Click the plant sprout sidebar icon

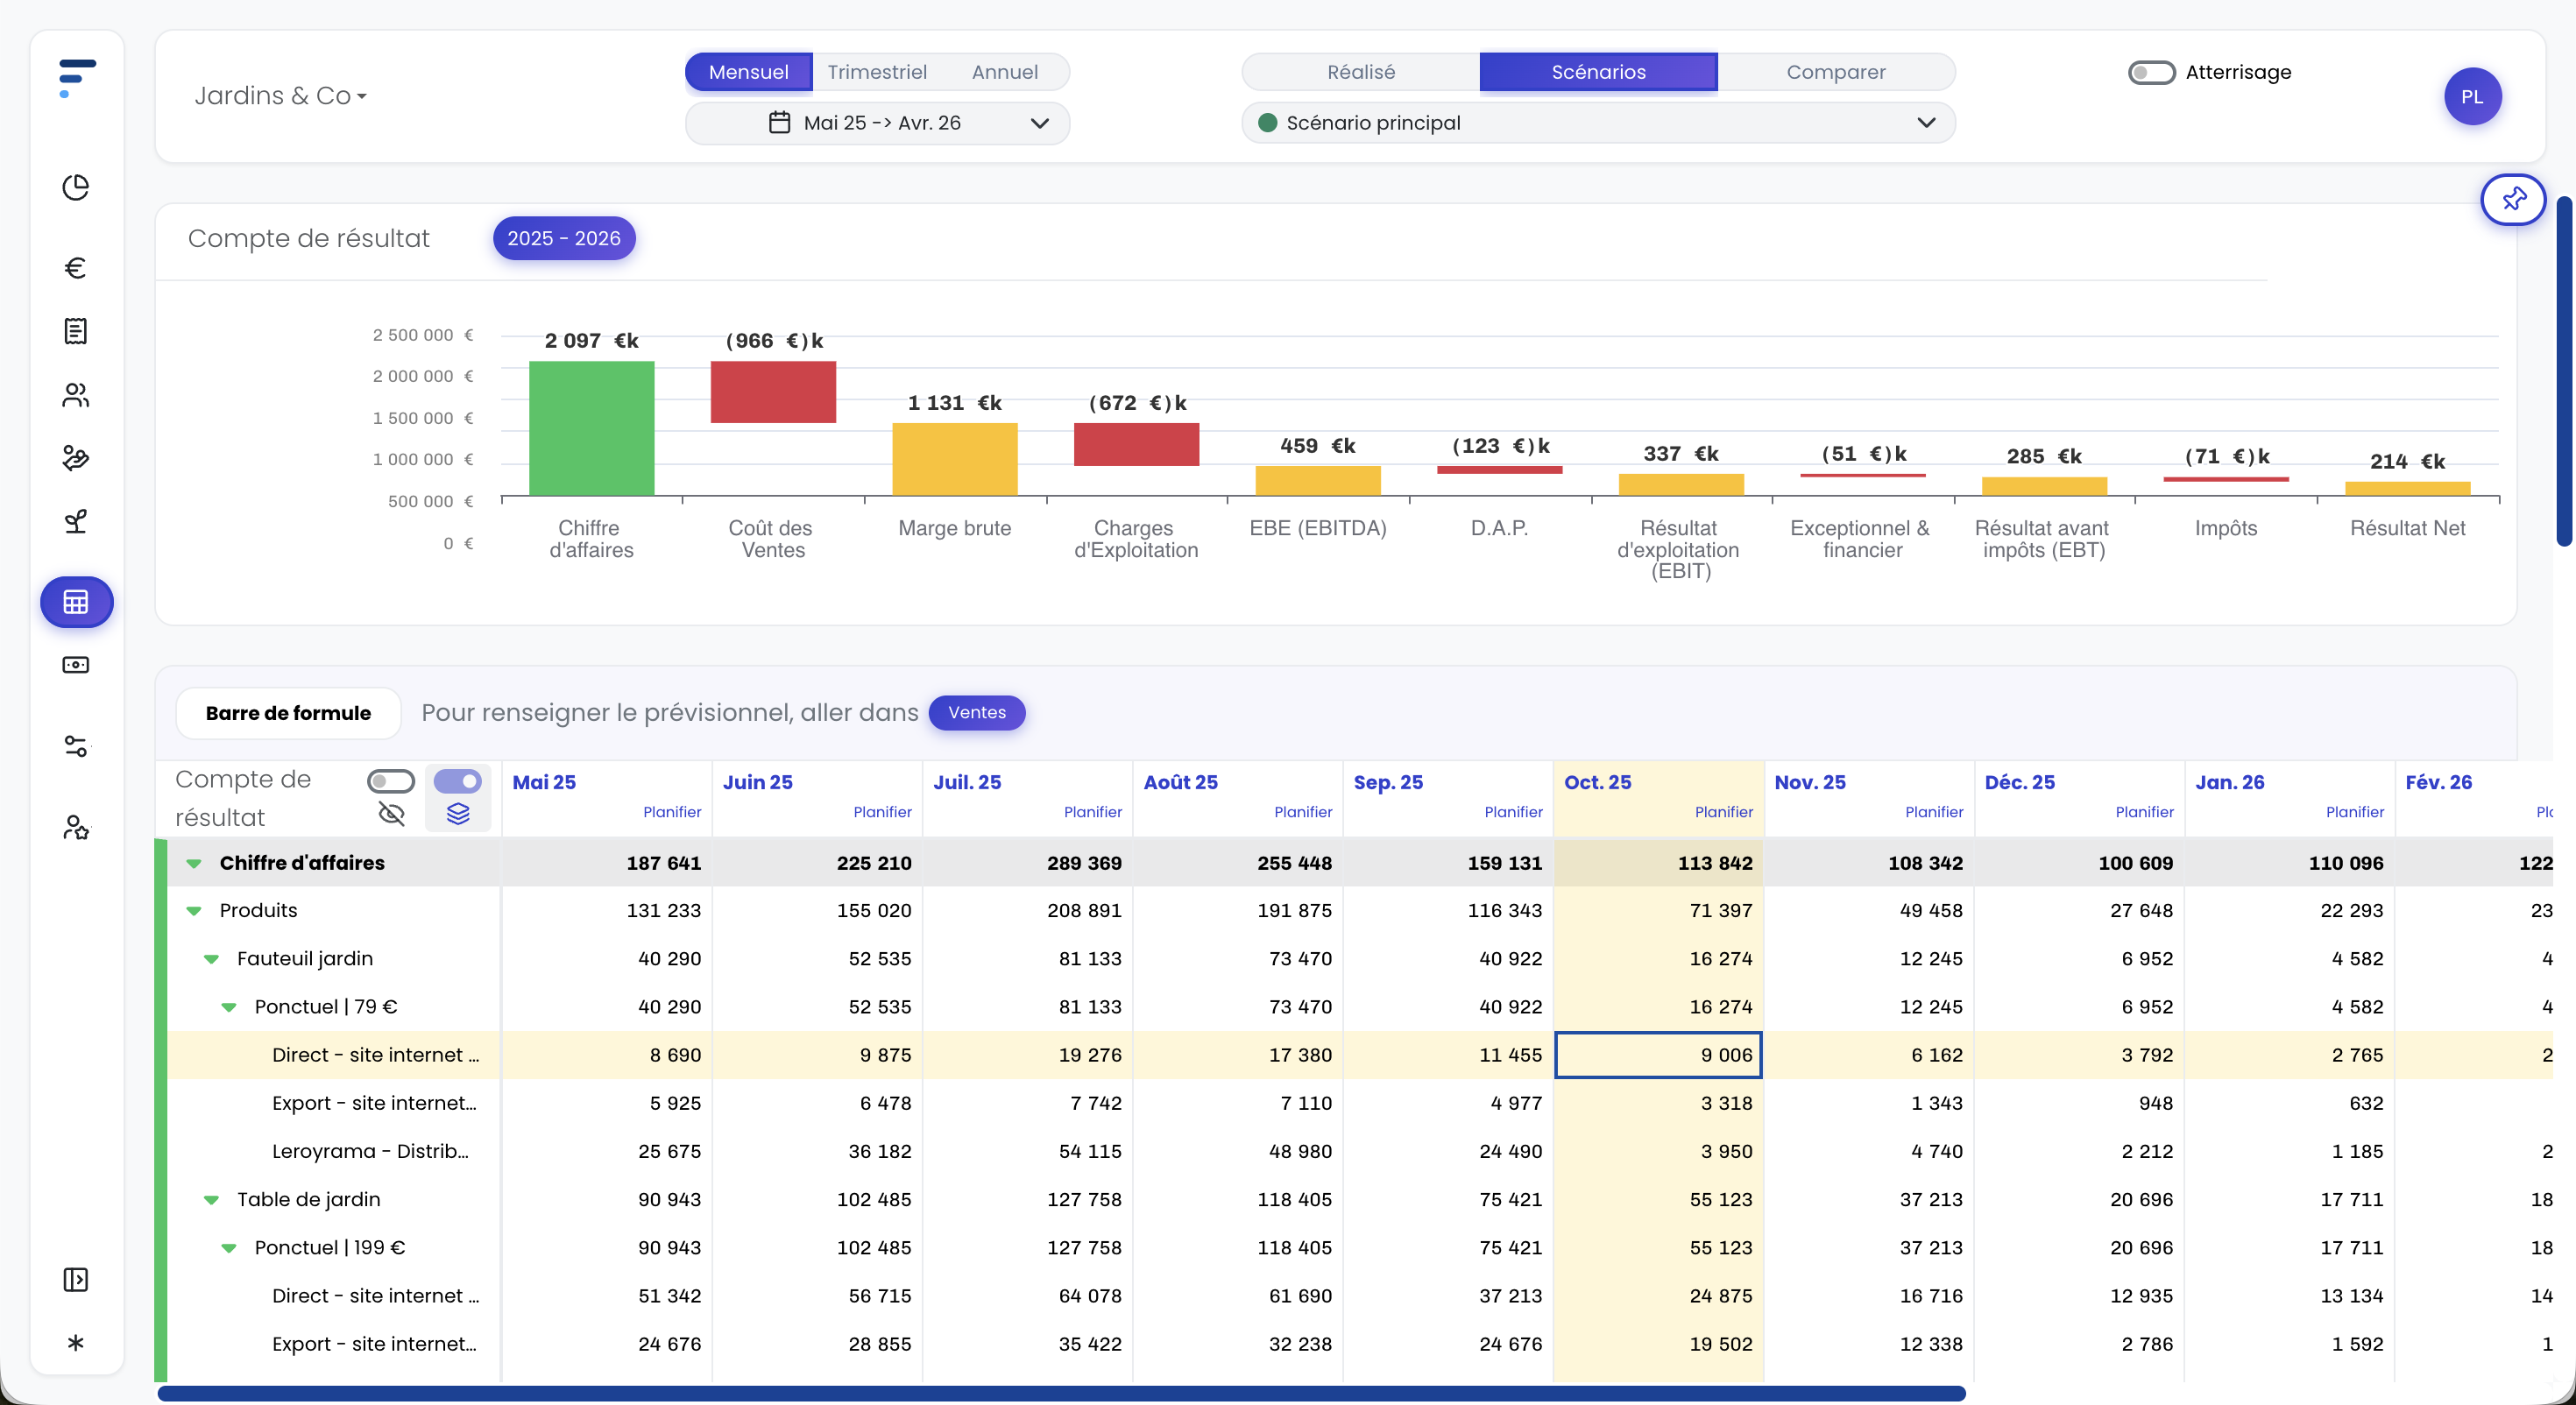[x=76, y=520]
